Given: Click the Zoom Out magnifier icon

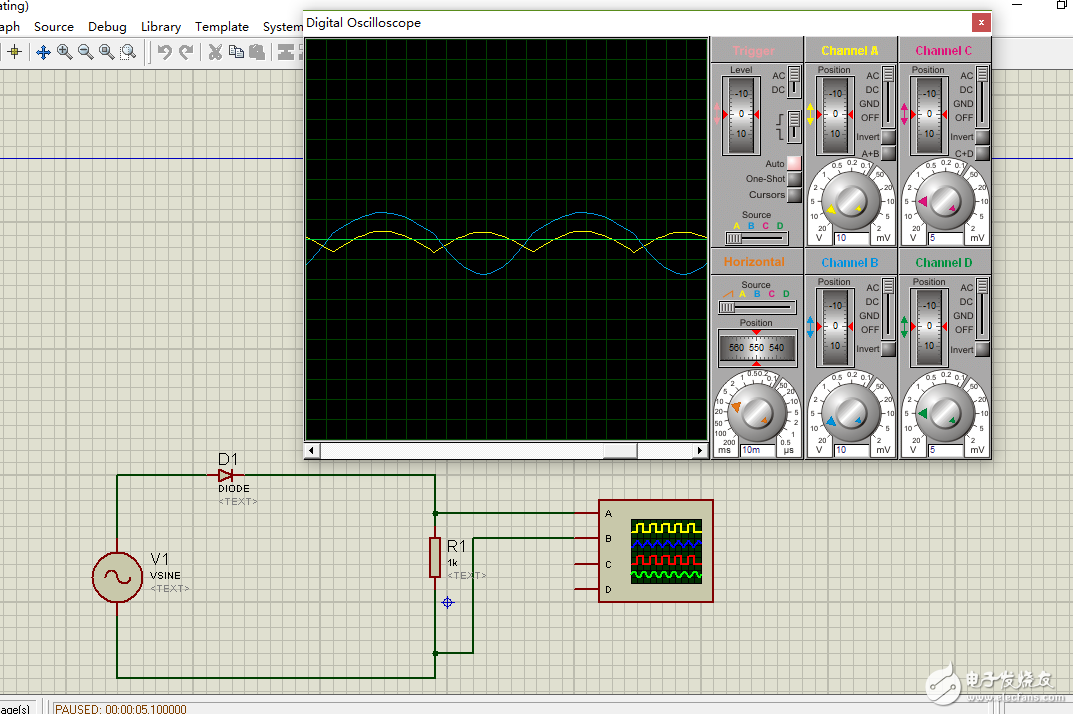Looking at the screenshot, I should pyautogui.click(x=86, y=52).
